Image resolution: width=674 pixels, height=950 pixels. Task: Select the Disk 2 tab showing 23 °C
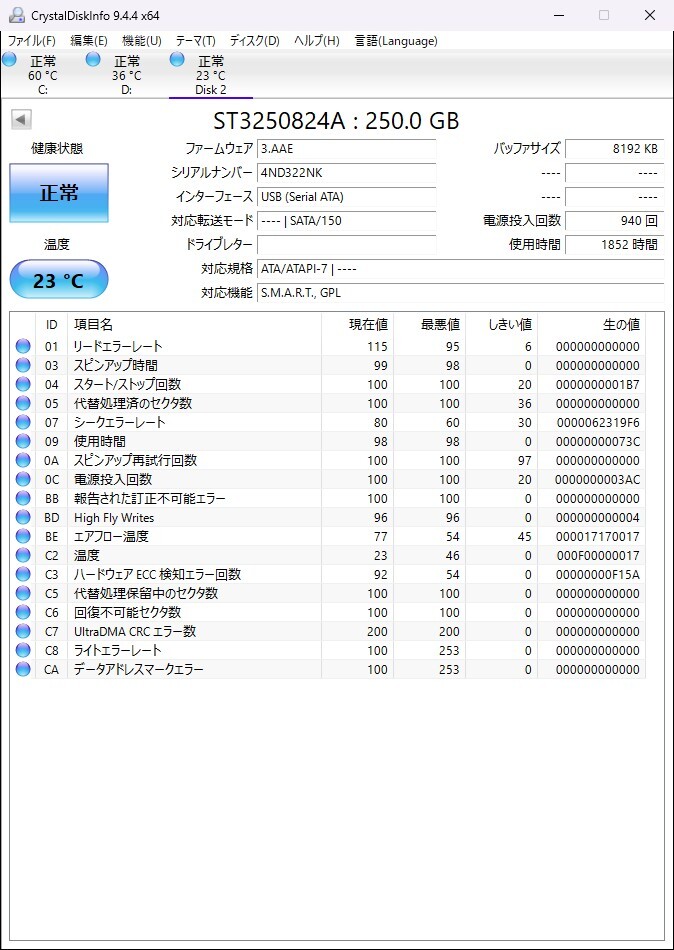tap(210, 75)
